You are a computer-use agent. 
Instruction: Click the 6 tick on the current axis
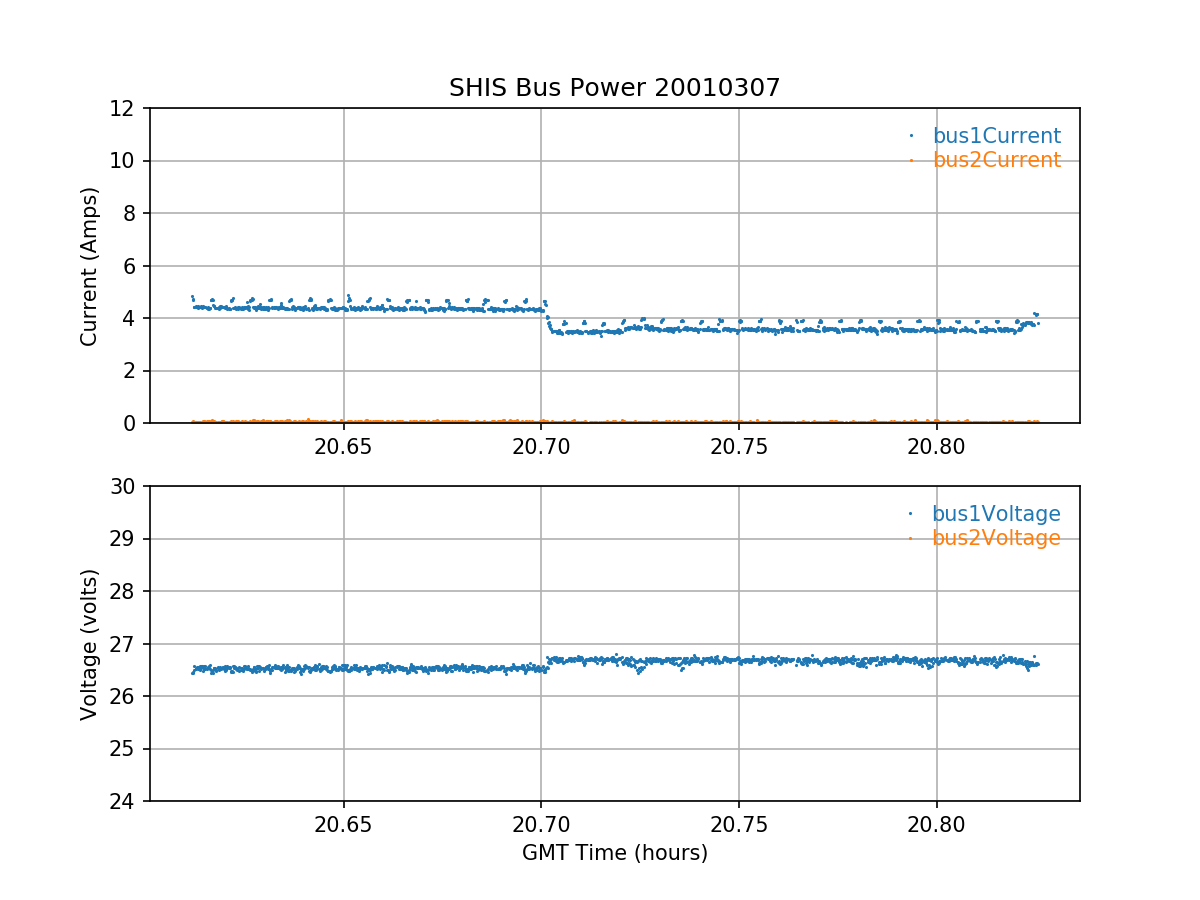coord(132,266)
